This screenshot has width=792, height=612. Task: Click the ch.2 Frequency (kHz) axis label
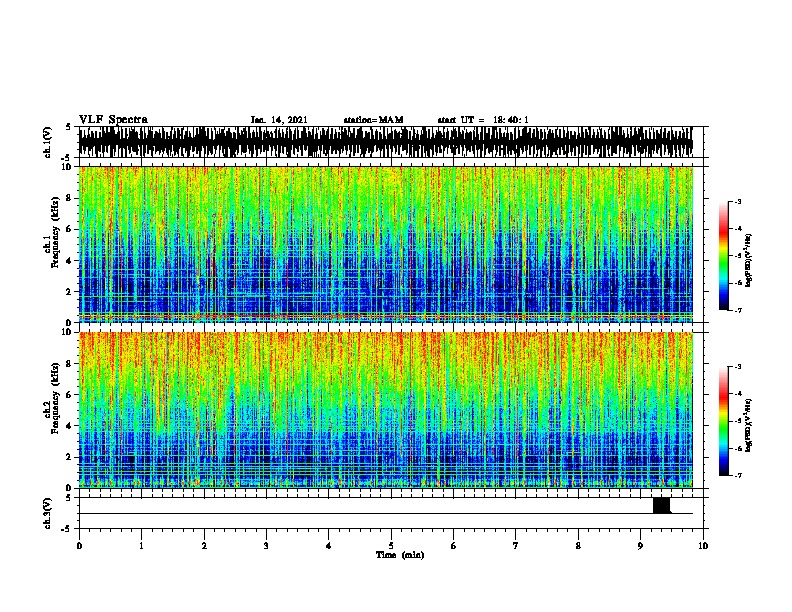[52, 398]
